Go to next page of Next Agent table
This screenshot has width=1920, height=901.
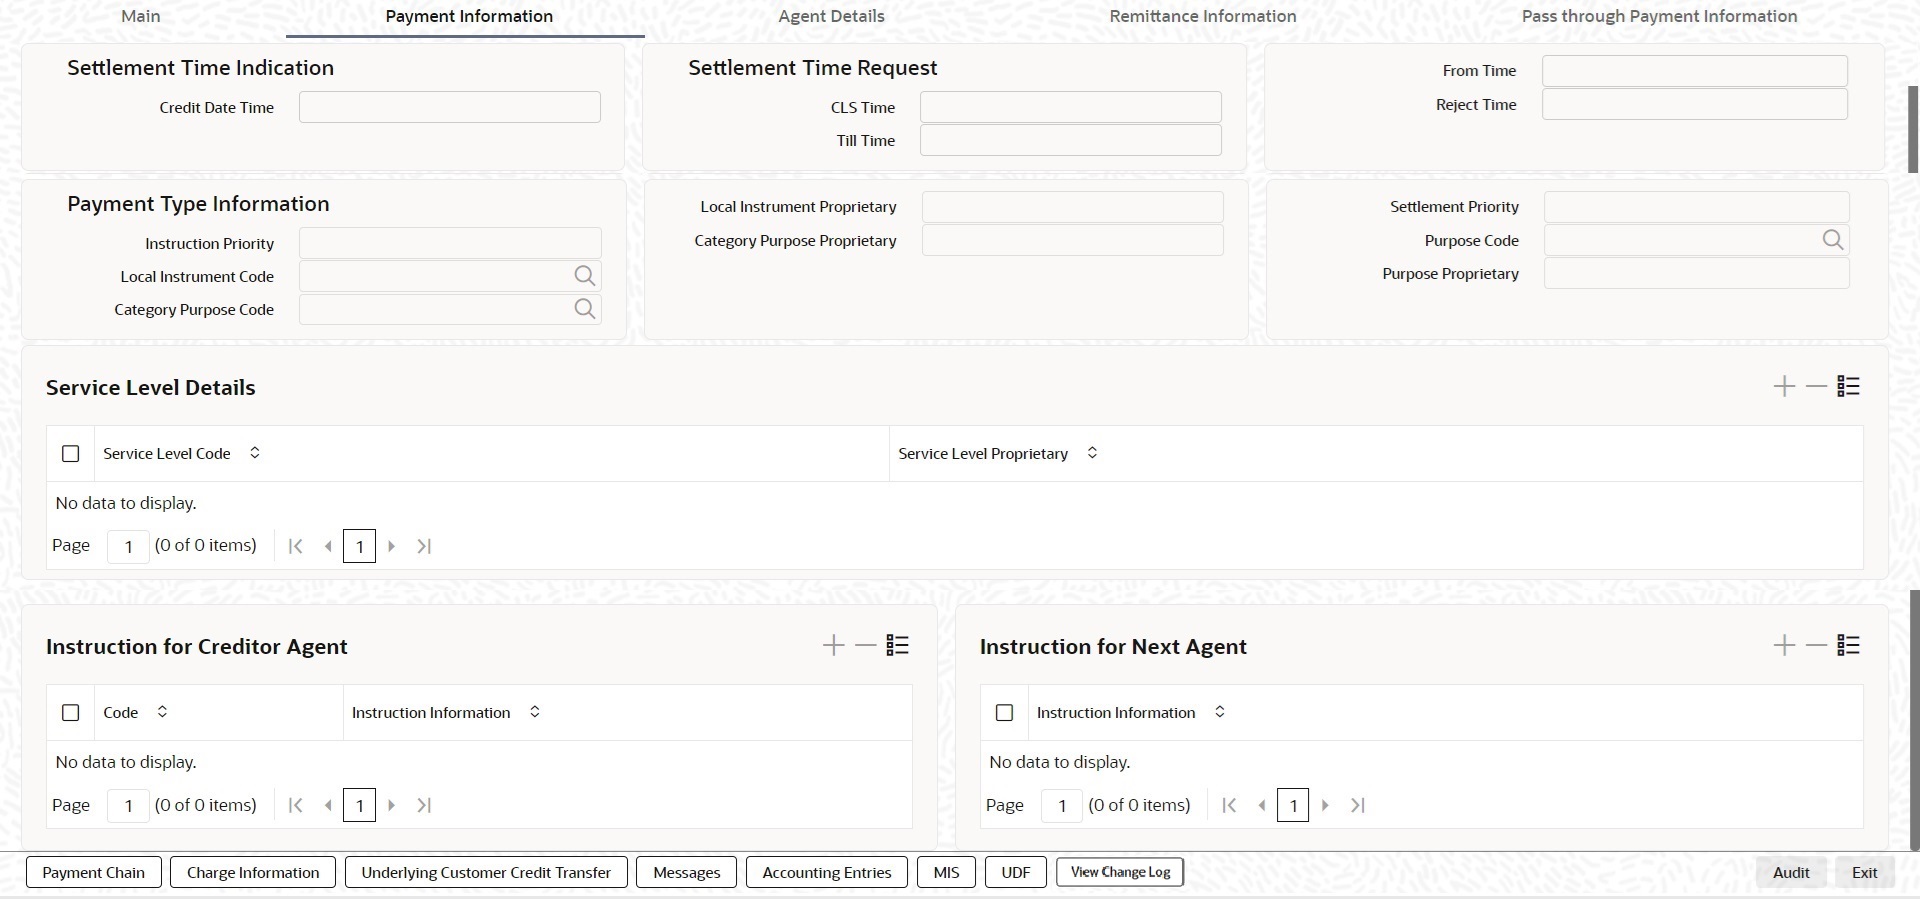click(1325, 805)
